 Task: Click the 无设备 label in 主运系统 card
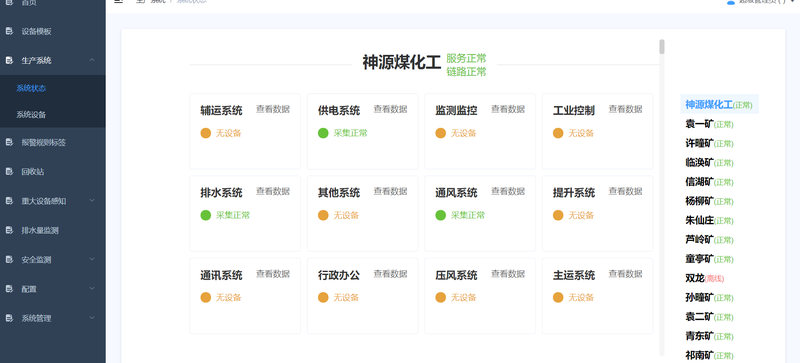(x=581, y=297)
